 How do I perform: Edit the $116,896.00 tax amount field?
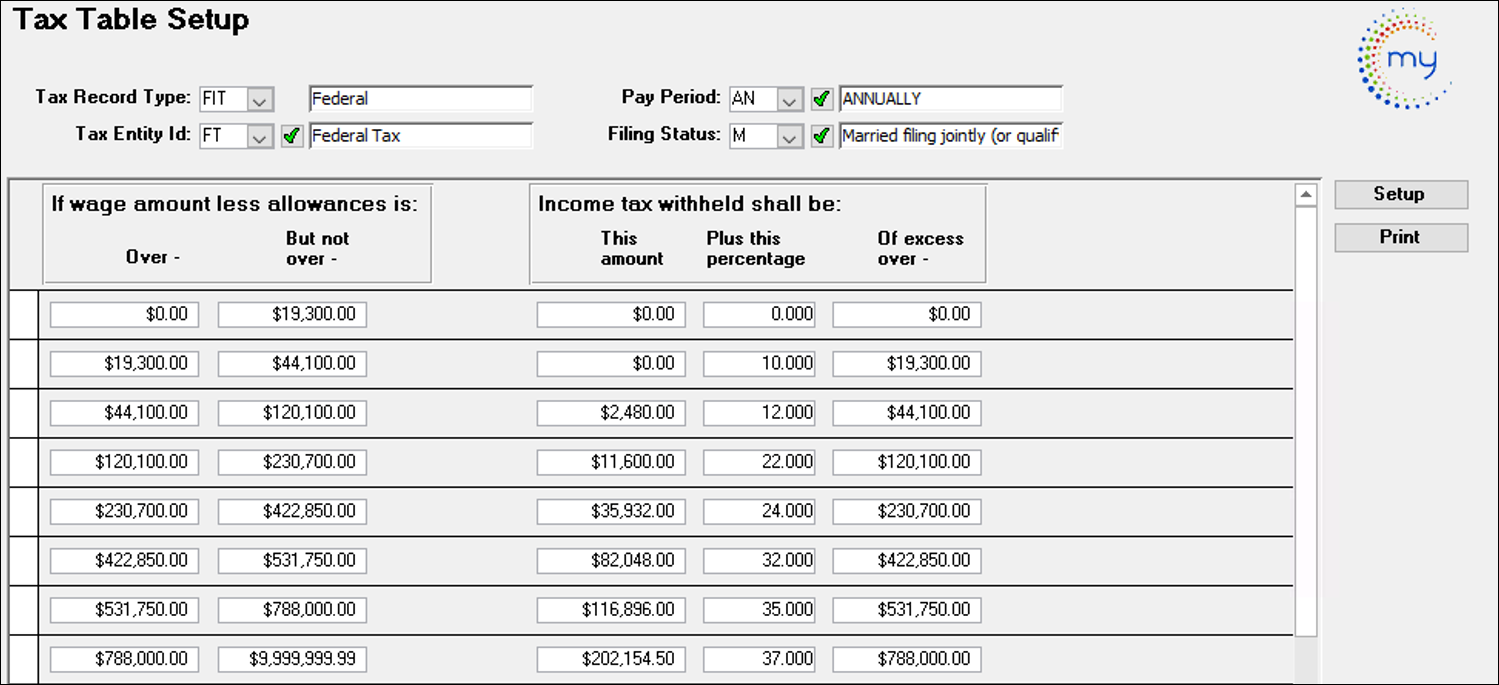(x=610, y=610)
